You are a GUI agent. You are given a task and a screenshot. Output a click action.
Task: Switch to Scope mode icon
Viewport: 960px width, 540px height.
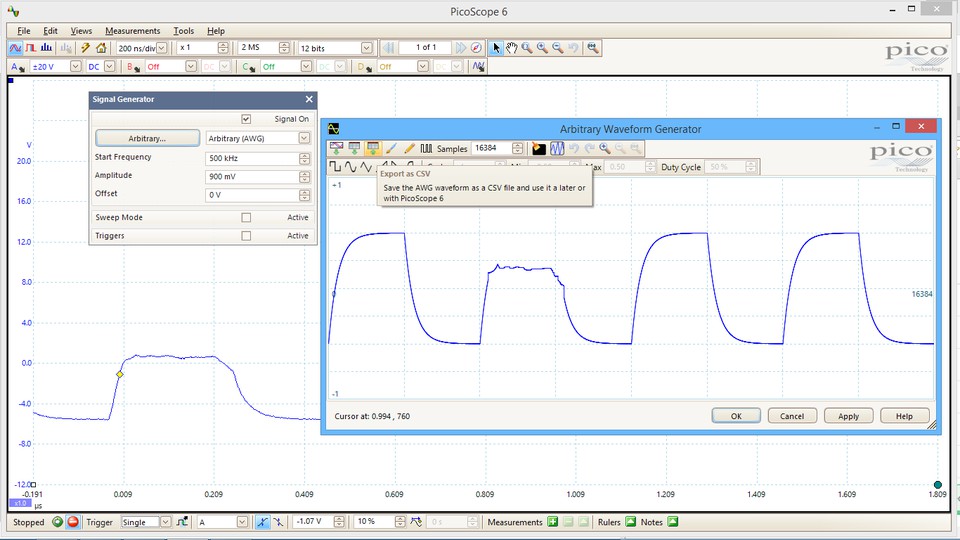[15, 48]
